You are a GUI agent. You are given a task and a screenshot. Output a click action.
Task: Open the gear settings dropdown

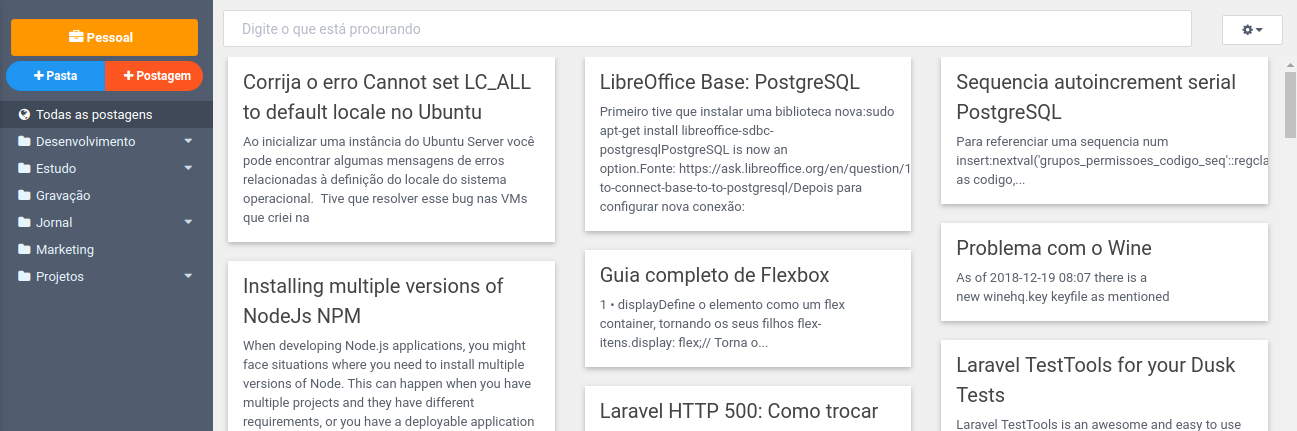[x=1252, y=30]
